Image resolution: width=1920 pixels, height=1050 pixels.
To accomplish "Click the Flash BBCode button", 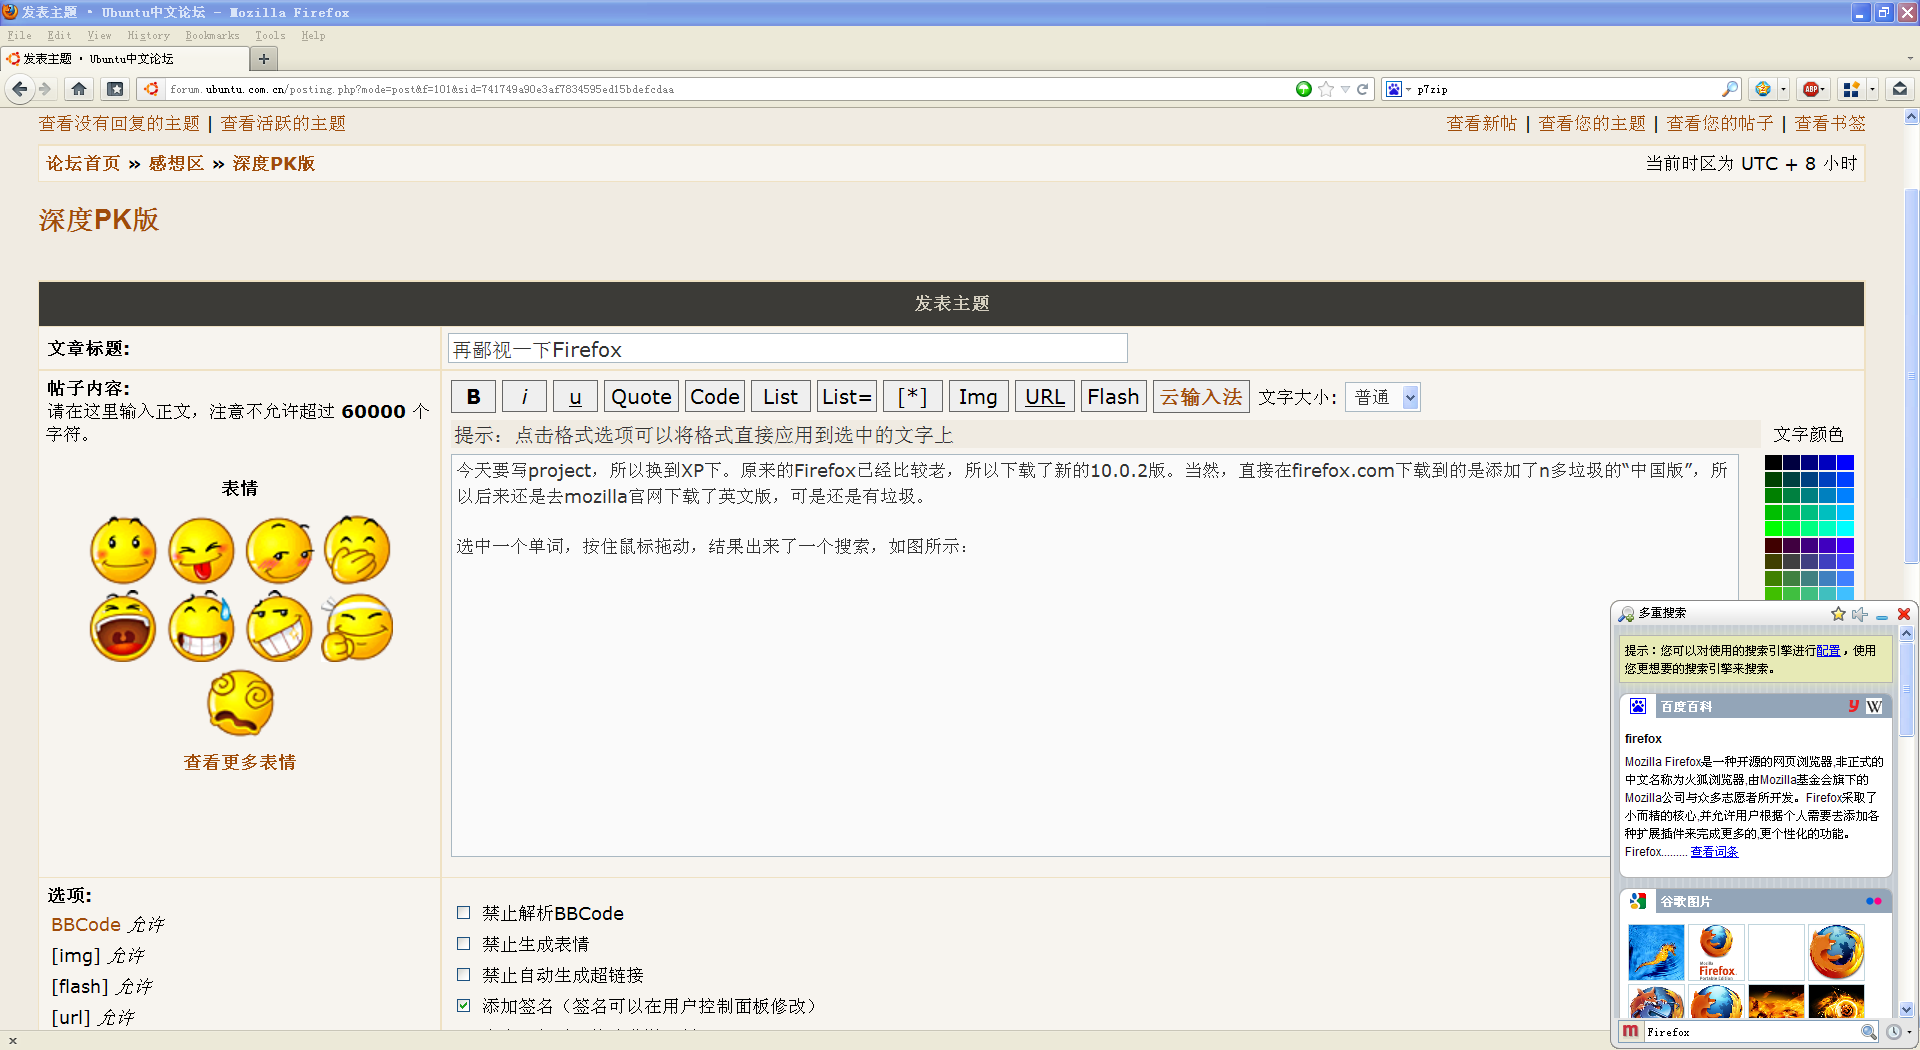I will tap(1113, 397).
